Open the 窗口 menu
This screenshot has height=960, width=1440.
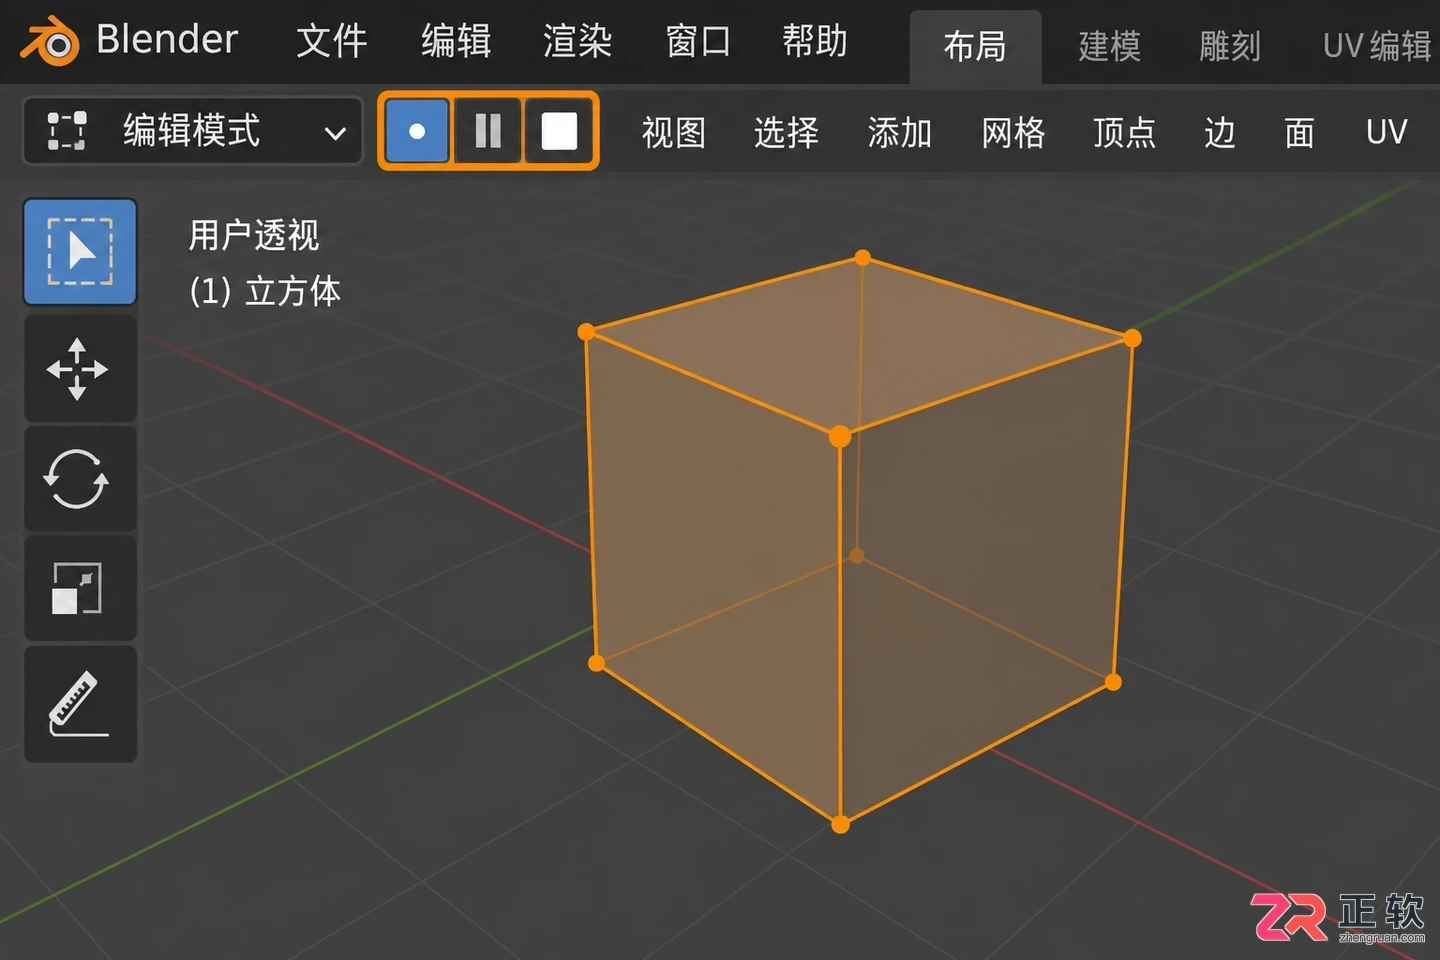click(698, 42)
